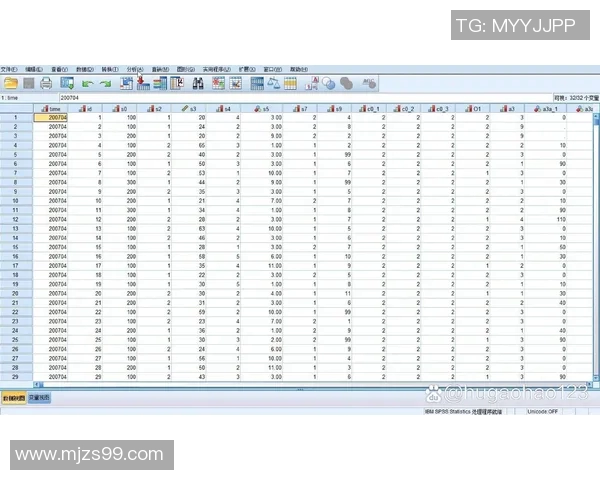Click the horizontal scrollbar below the data grid
600x480 pixels.
(300, 389)
